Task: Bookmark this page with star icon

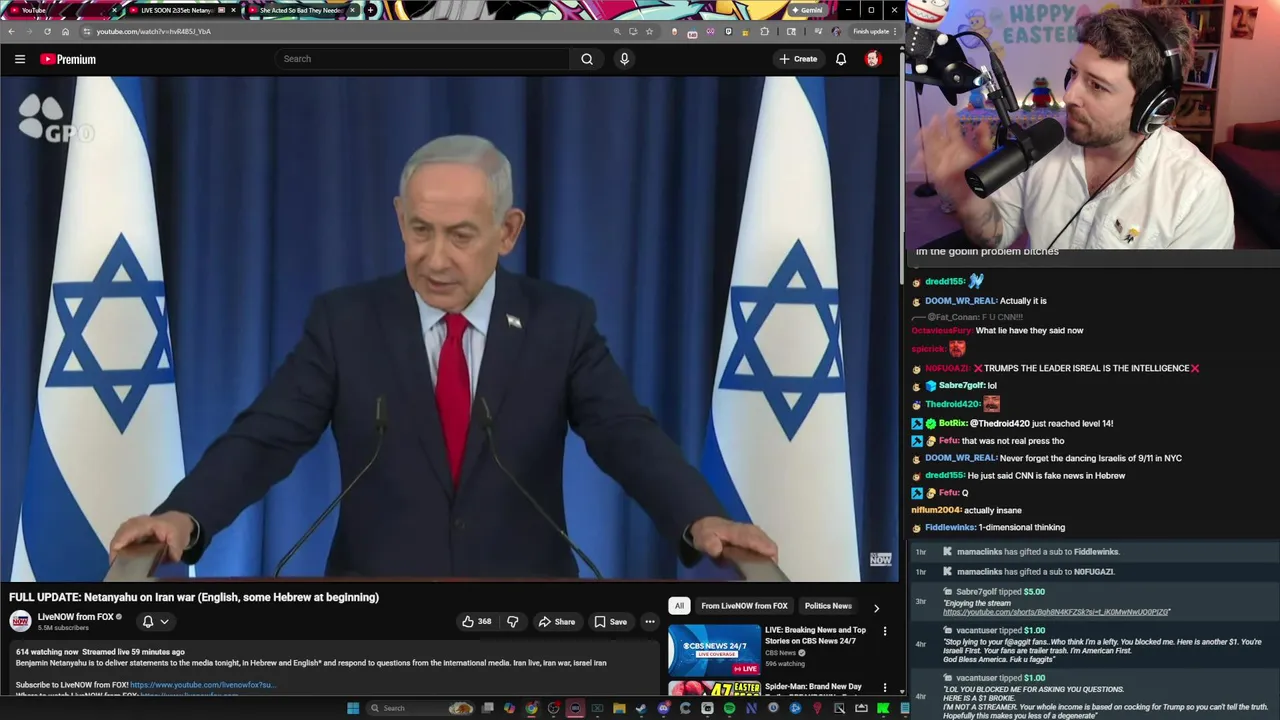Action: [649, 31]
